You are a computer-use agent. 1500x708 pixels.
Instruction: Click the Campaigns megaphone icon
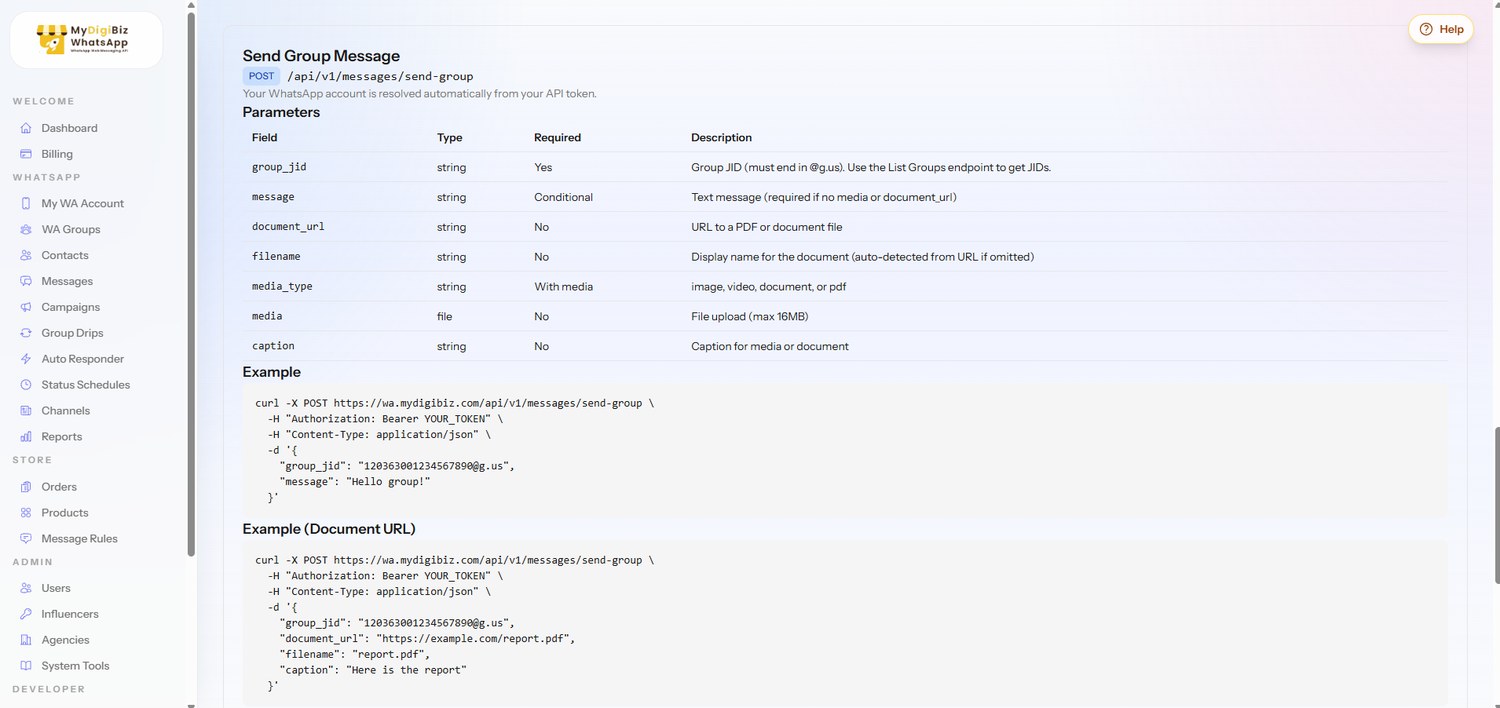(26, 307)
